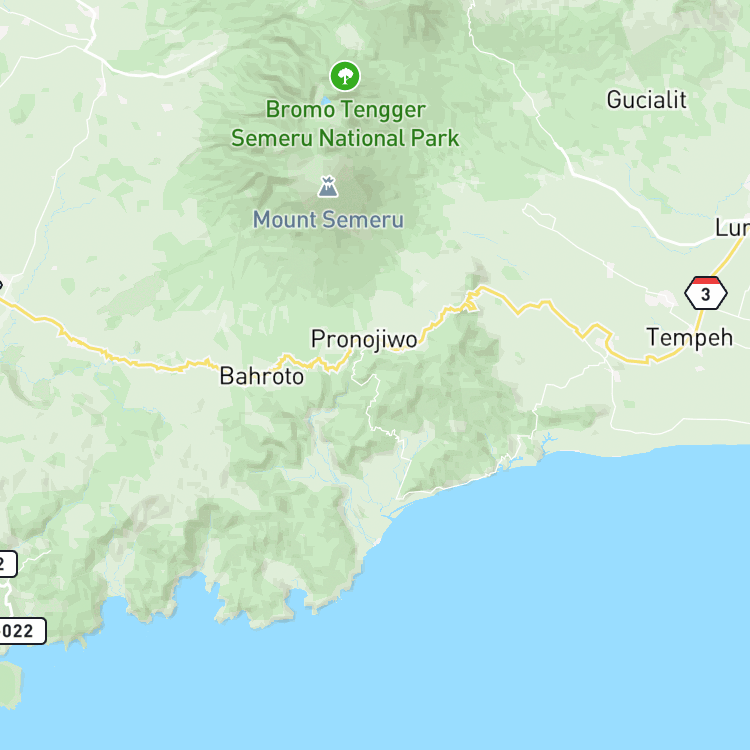
Task: Select the small green island offshore
Action: [x=10, y=684]
